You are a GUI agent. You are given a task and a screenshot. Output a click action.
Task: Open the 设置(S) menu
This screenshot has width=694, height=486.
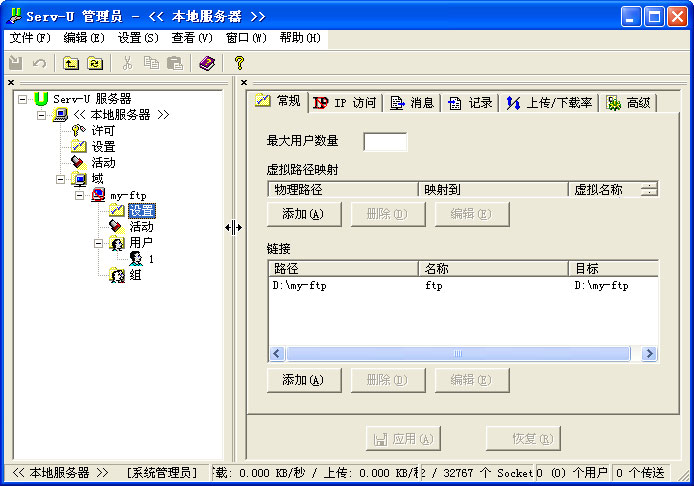(x=138, y=38)
